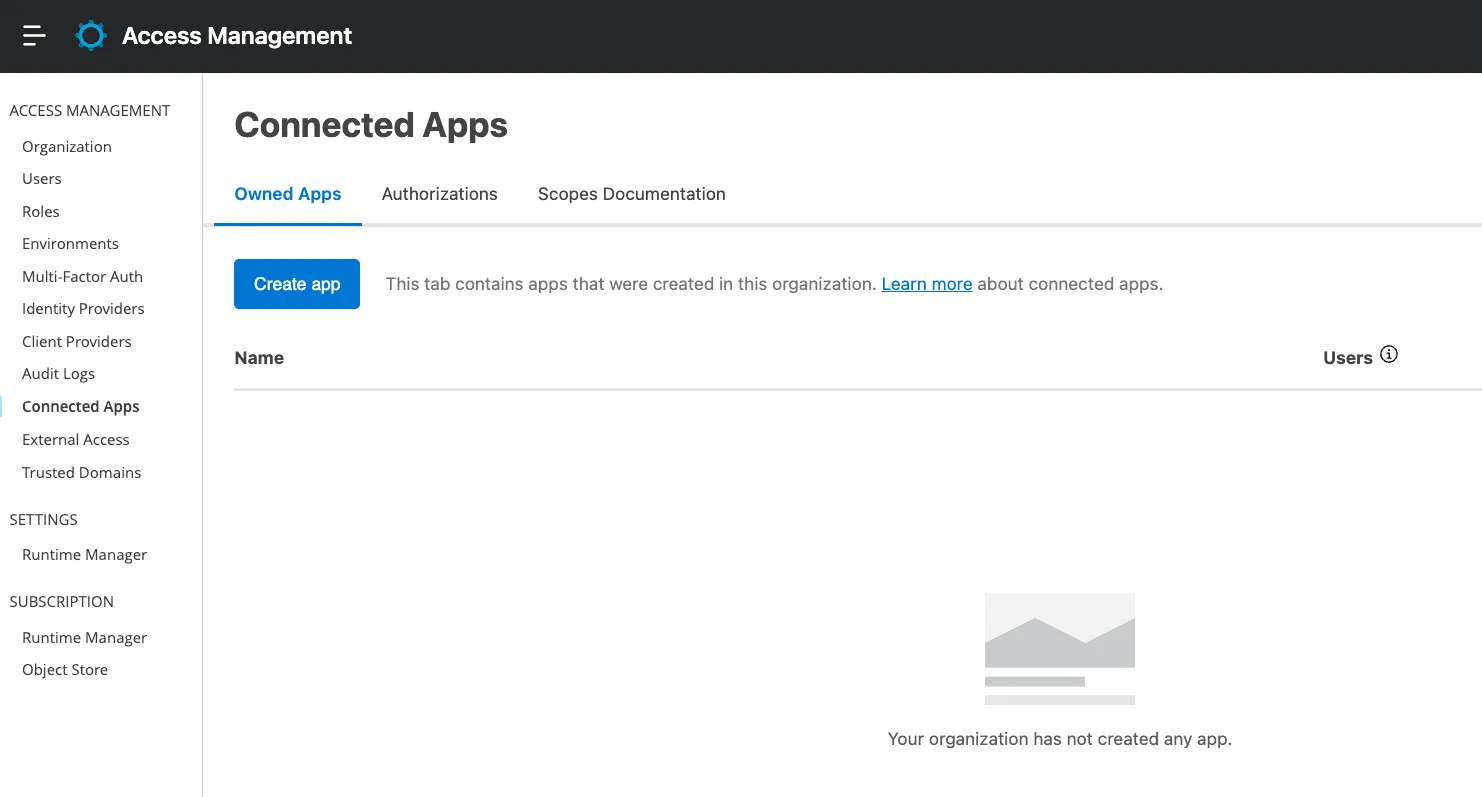Click the Users column info icon
The width and height of the screenshot is (1482, 797).
click(1388, 355)
